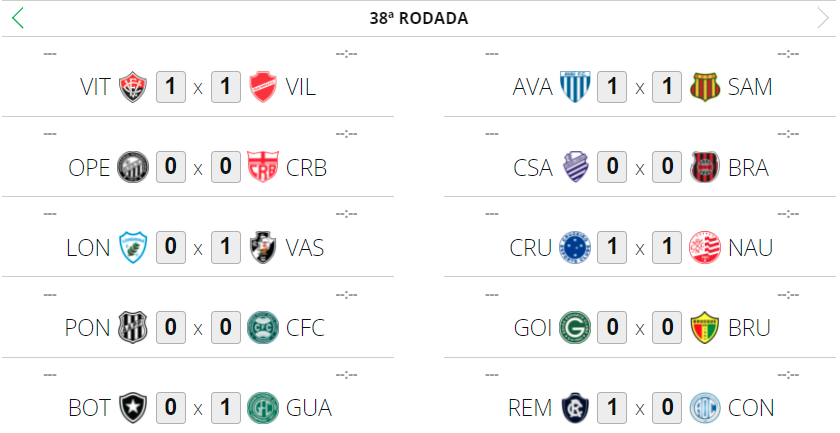
Task: Click the 38ª RODADA heading
Action: click(419, 18)
